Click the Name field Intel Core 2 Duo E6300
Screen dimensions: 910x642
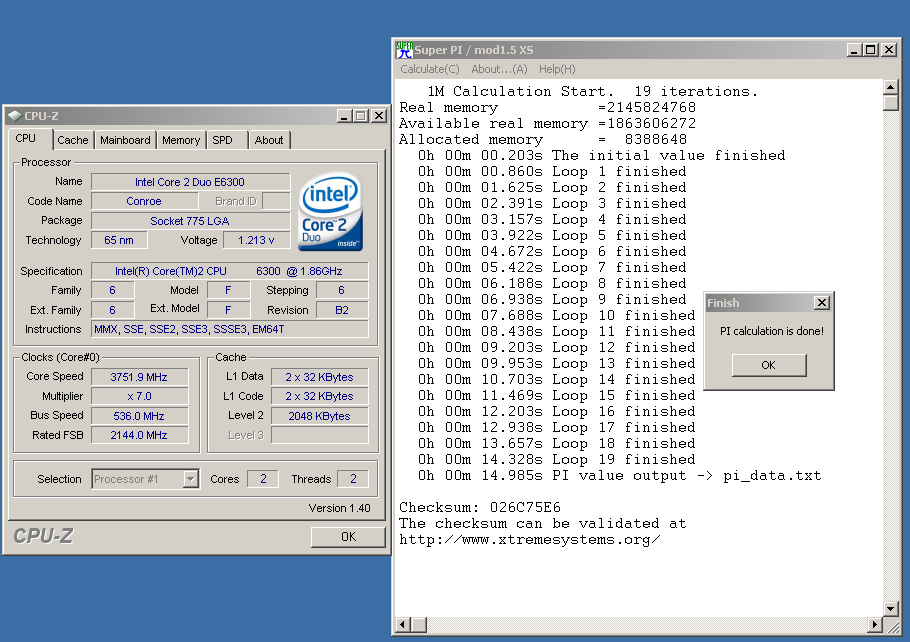[190, 182]
